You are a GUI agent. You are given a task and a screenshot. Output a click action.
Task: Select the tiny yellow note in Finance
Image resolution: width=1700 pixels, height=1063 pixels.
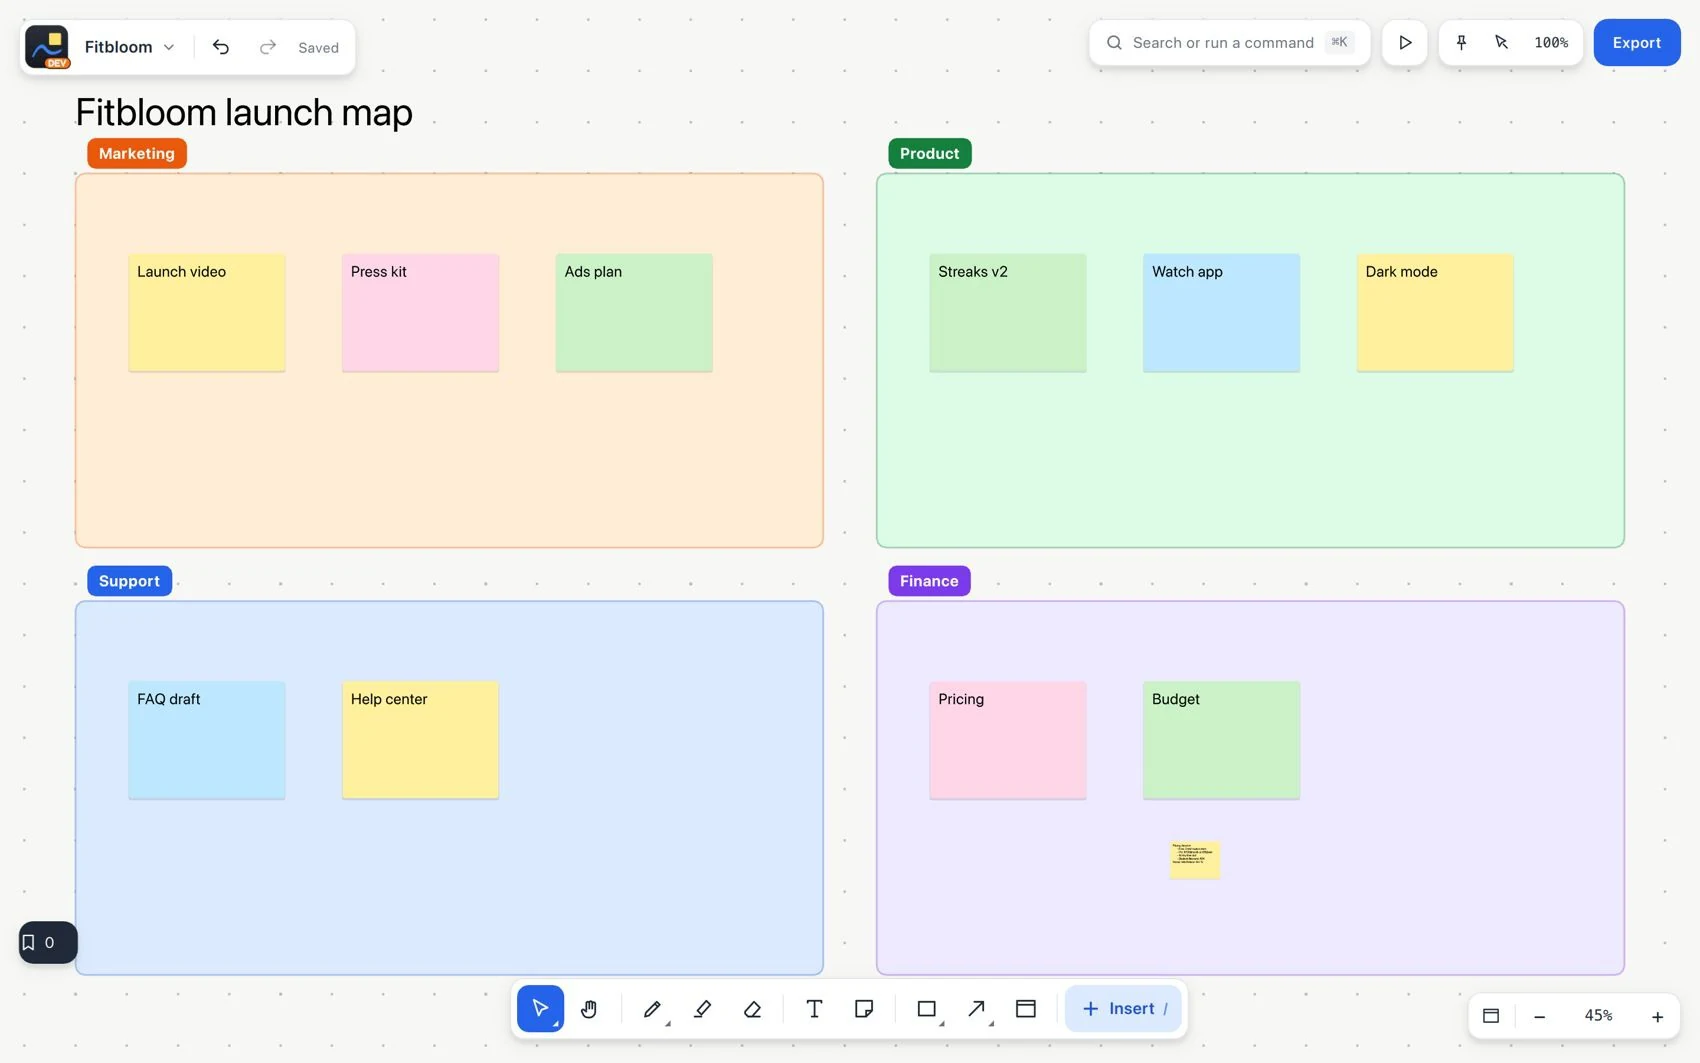click(x=1195, y=859)
